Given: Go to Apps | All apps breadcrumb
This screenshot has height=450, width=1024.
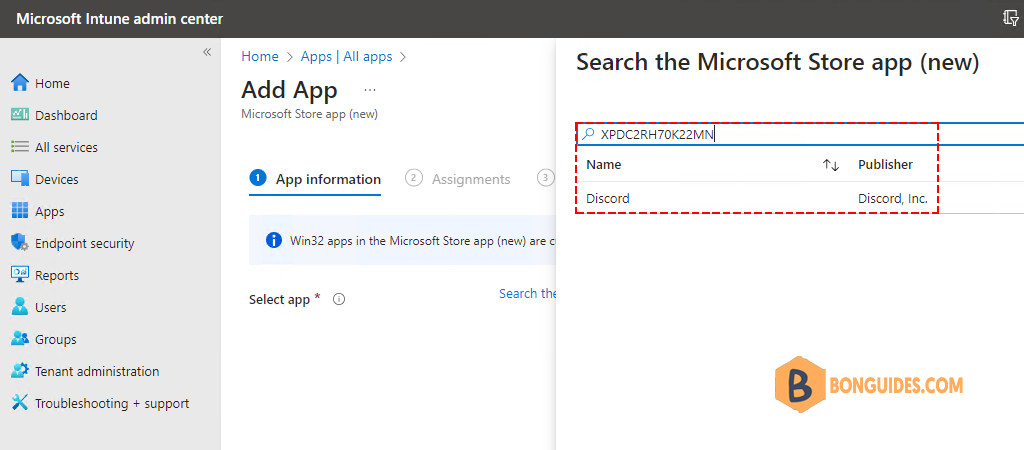Looking at the screenshot, I should [346, 56].
